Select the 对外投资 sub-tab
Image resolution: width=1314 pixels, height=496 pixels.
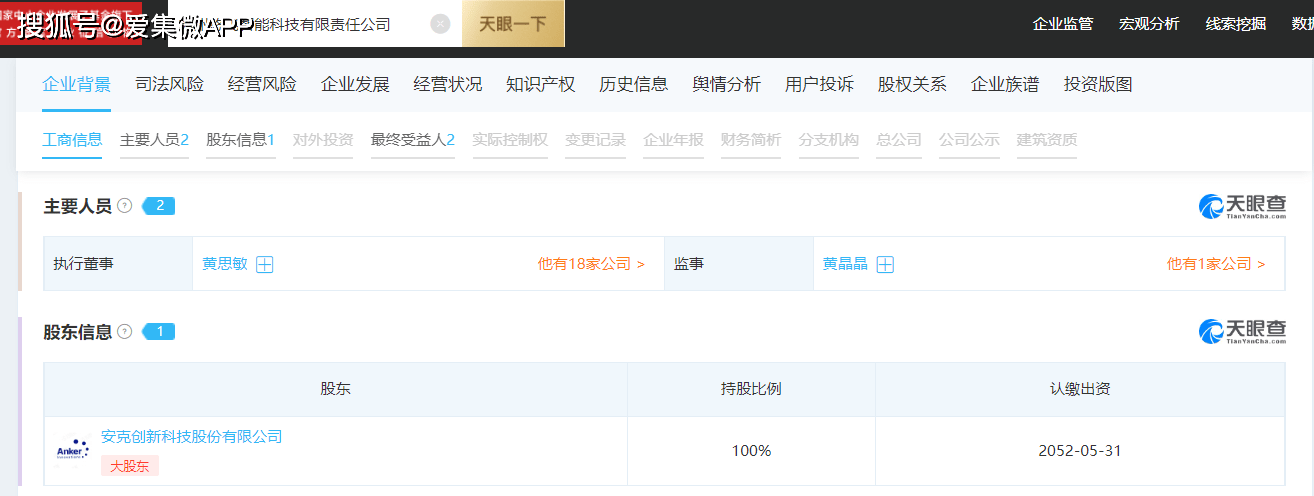click(323, 140)
